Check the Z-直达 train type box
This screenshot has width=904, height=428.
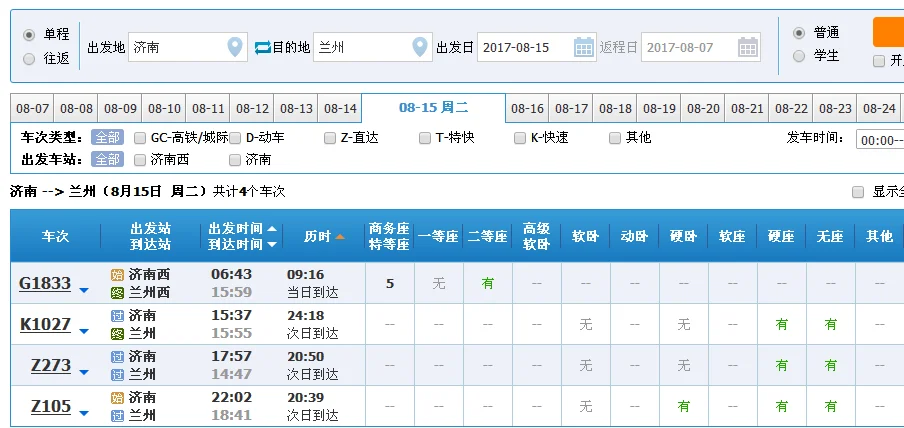pos(330,138)
